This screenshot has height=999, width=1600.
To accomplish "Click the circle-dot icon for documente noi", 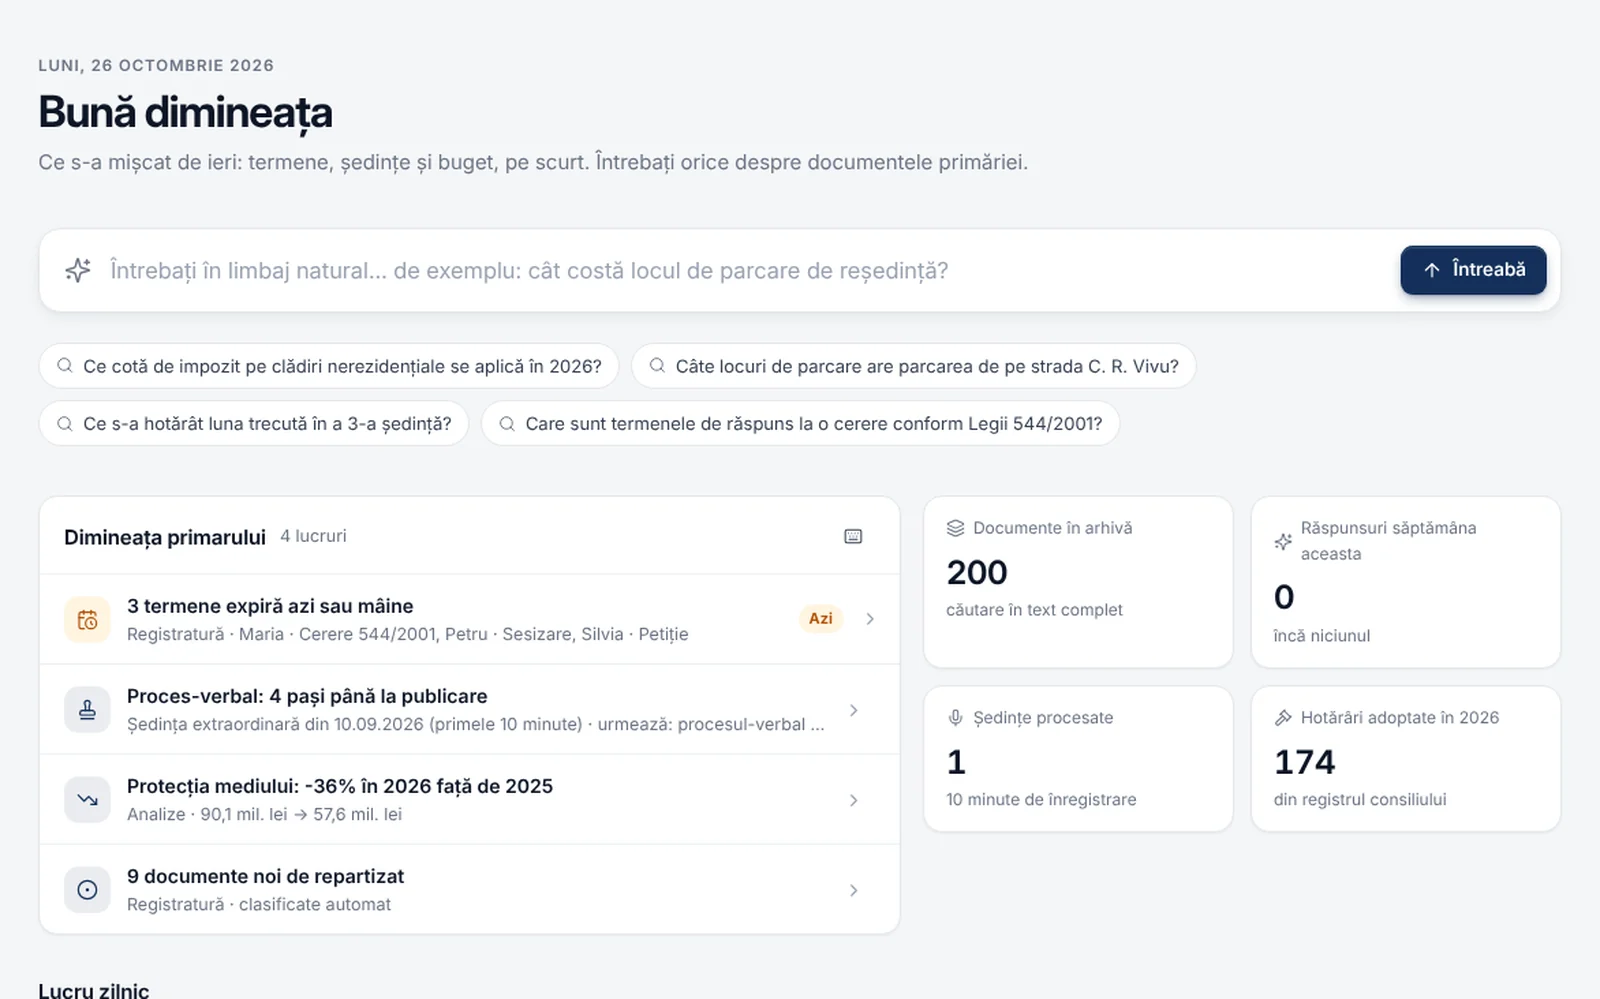I will pos(87,890).
